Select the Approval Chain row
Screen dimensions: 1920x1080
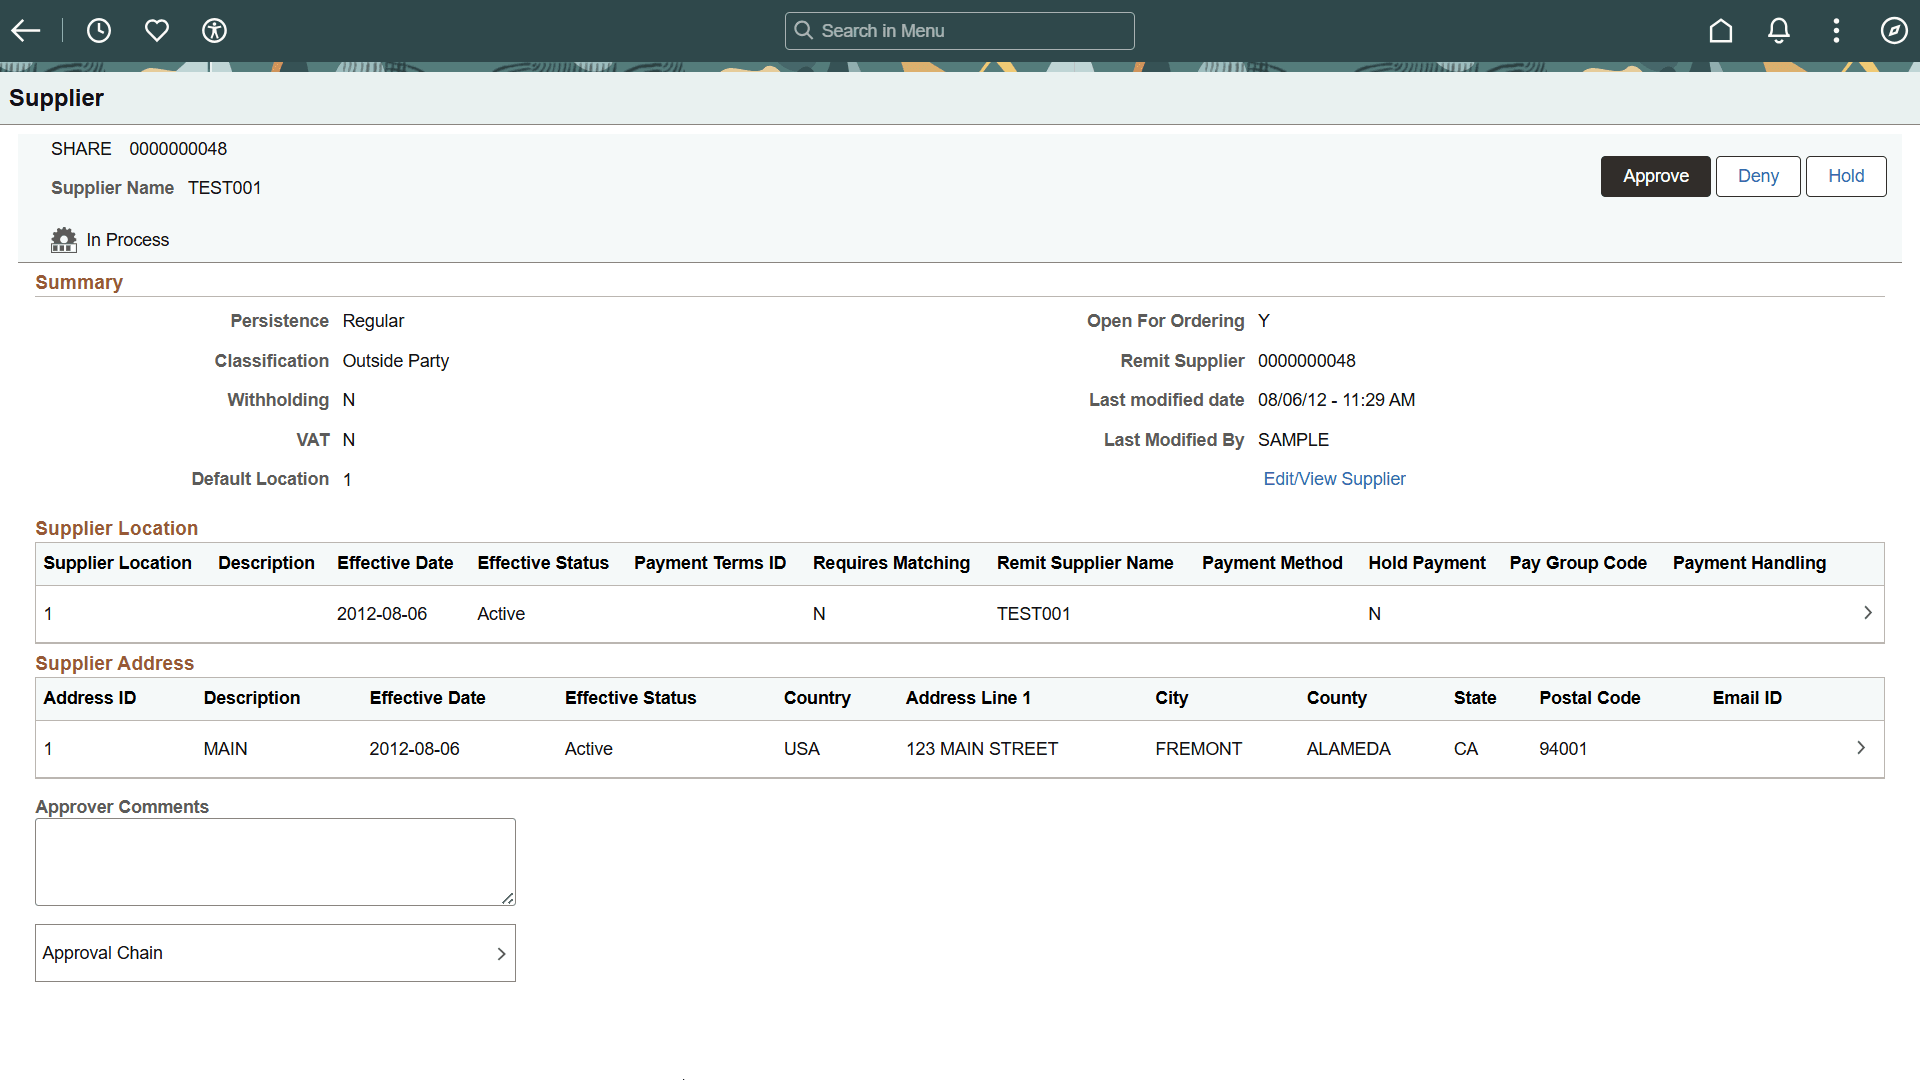coord(275,953)
